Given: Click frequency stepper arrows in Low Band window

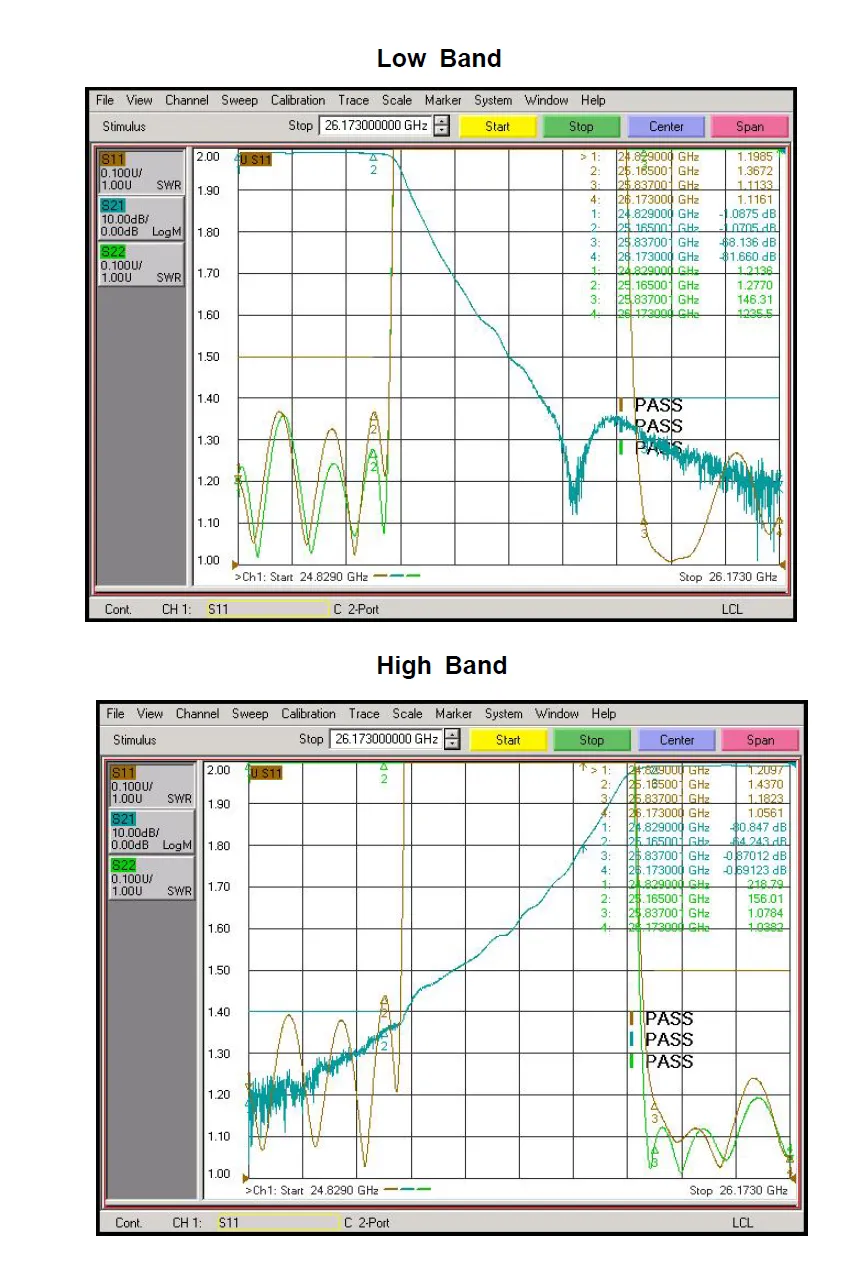Looking at the screenshot, I should (442, 126).
